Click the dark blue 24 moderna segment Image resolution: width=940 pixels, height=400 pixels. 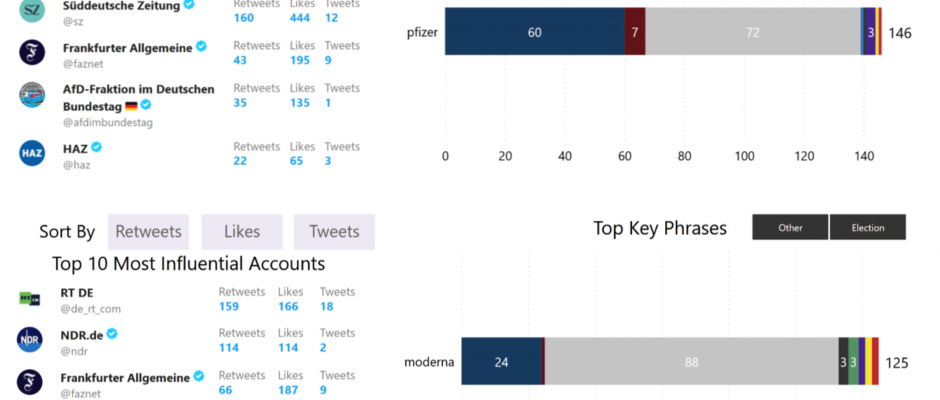coord(502,361)
